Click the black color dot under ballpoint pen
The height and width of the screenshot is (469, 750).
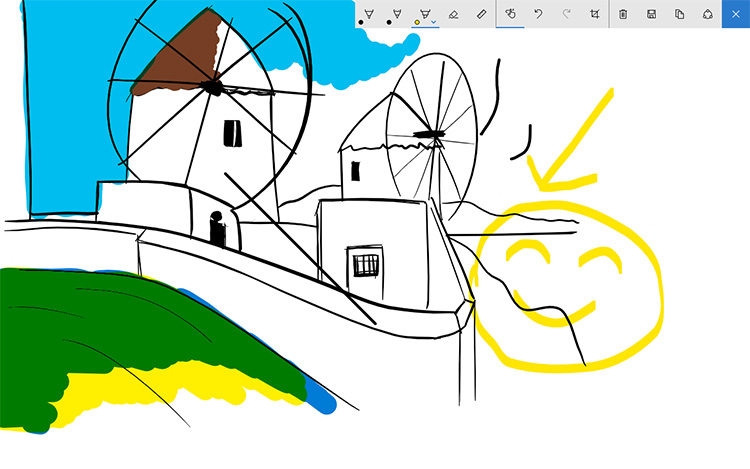click(361, 21)
